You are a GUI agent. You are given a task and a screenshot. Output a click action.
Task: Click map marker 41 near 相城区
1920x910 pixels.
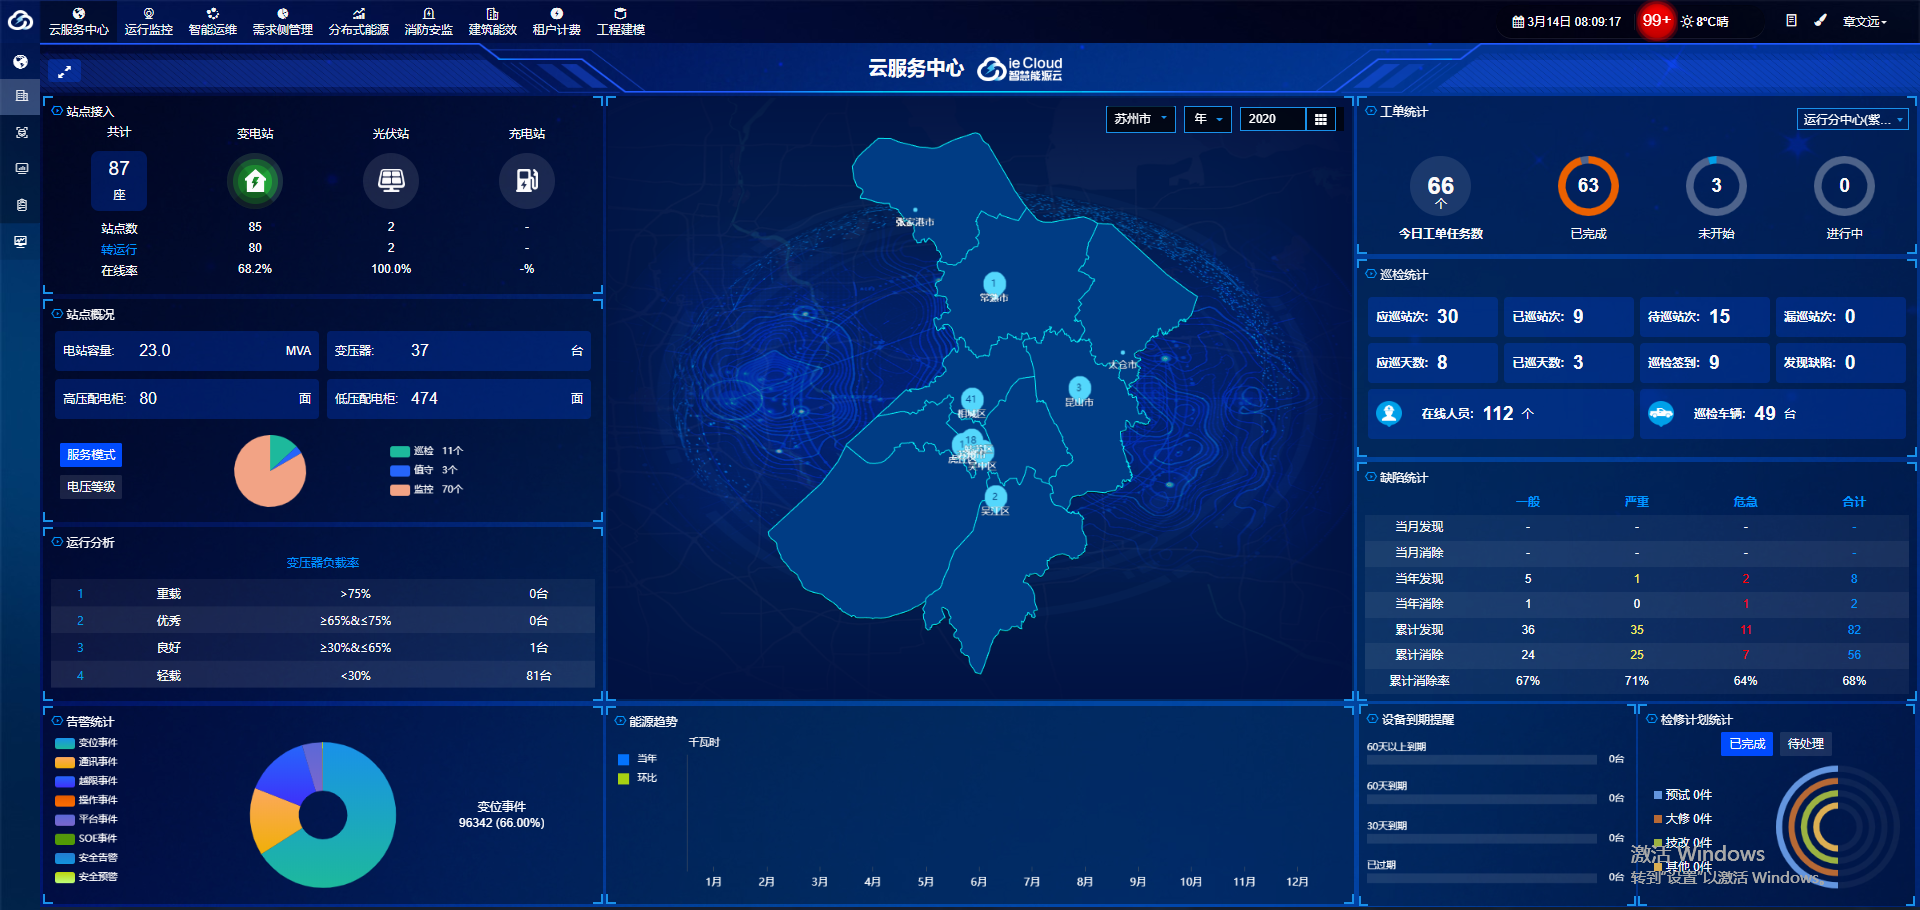pos(971,400)
